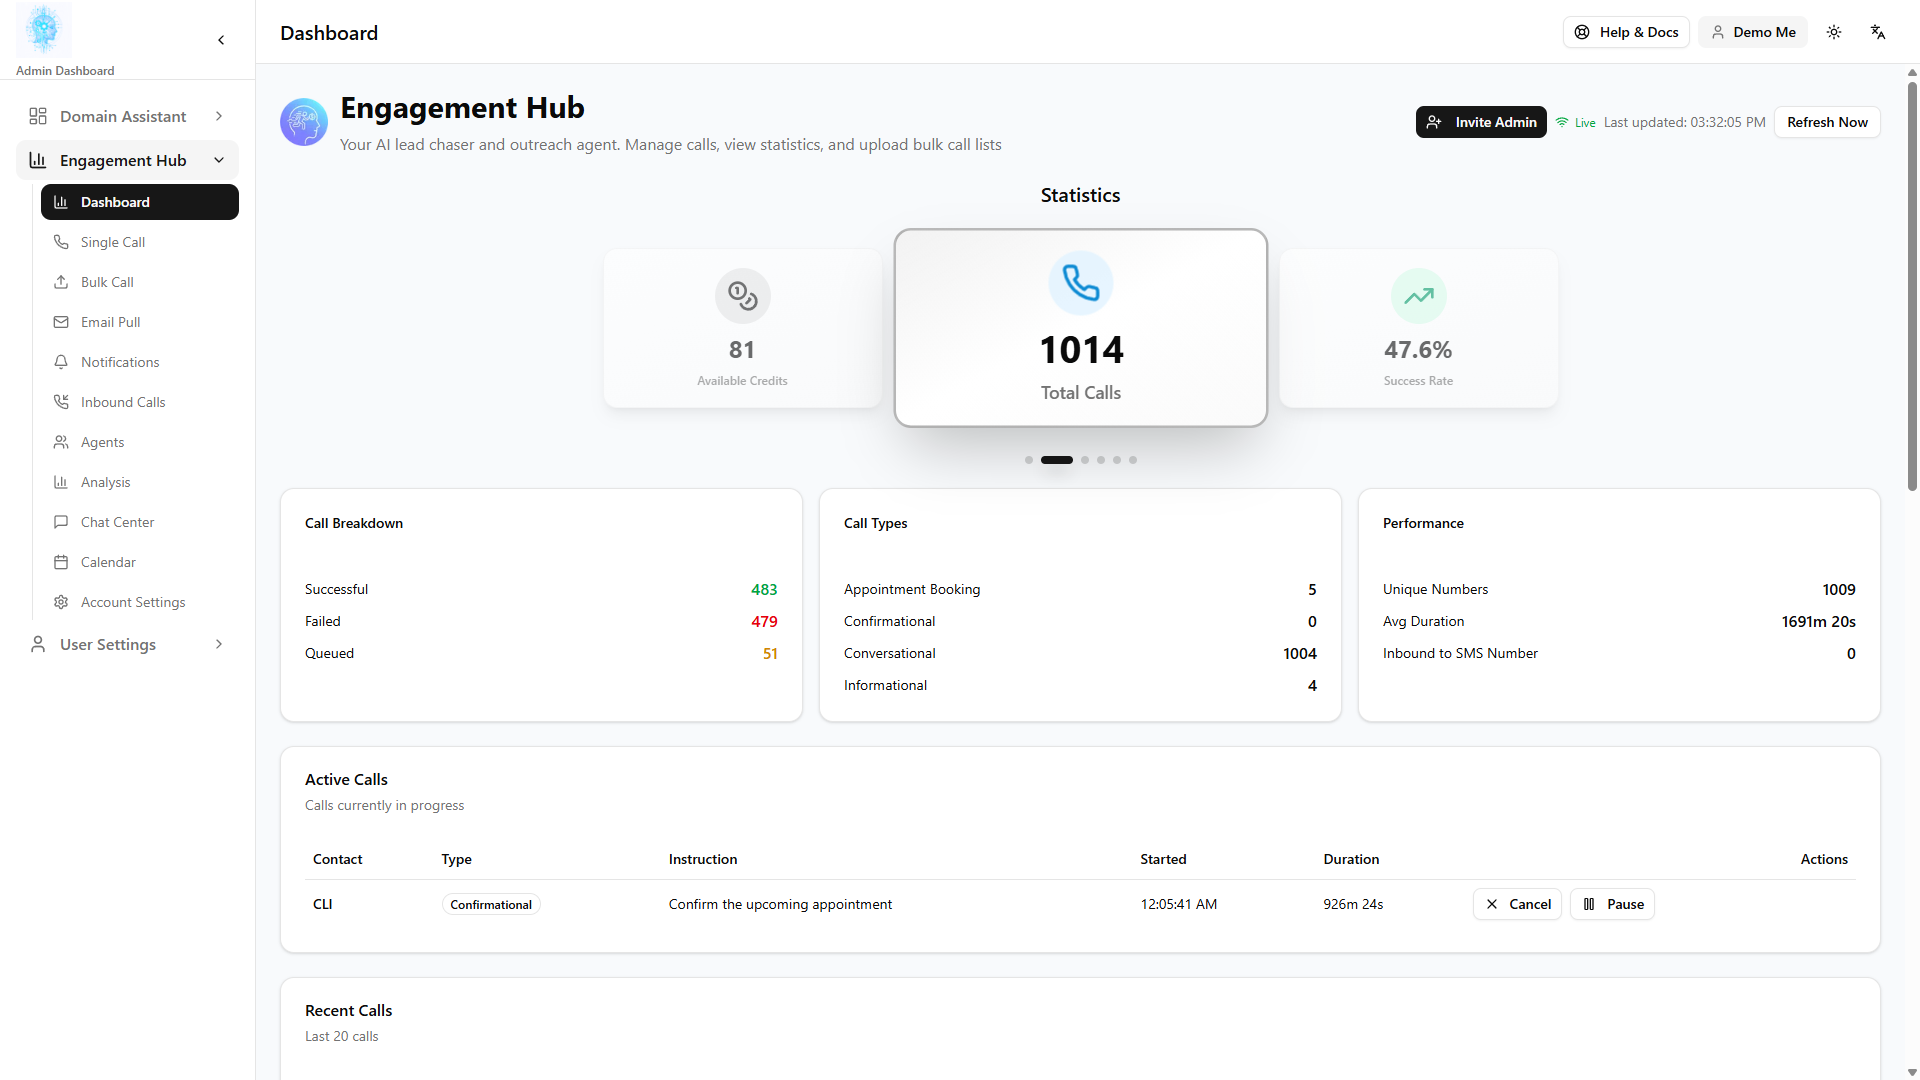Open the Bulk Call page
1920x1080 pixels.
[140, 282]
